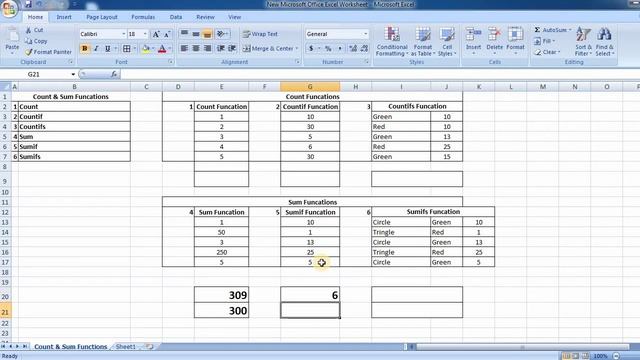This screenshot has height=360, width=640.
Task: Open Format as Table gallery
Action: [423, 41]
